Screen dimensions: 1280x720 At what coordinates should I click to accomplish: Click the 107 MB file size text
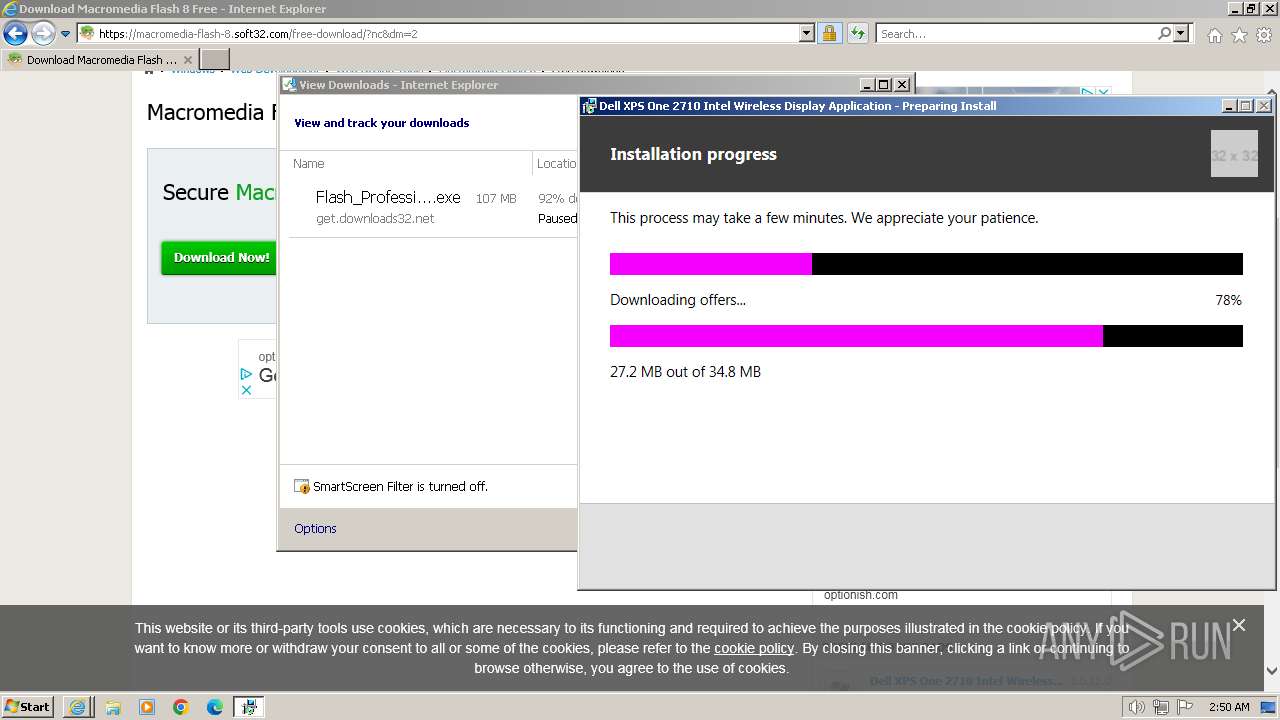[496, 199]
